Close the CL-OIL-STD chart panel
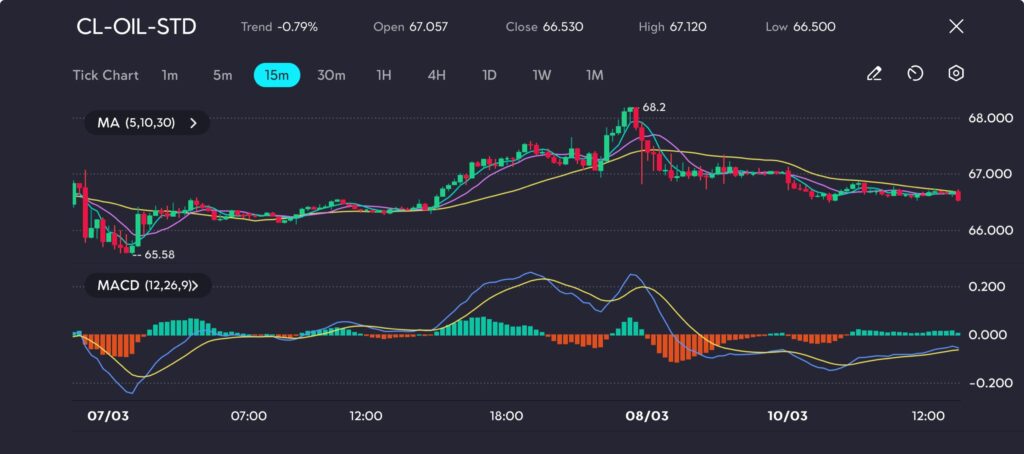The image size is (1024, 454). [956, 27]
